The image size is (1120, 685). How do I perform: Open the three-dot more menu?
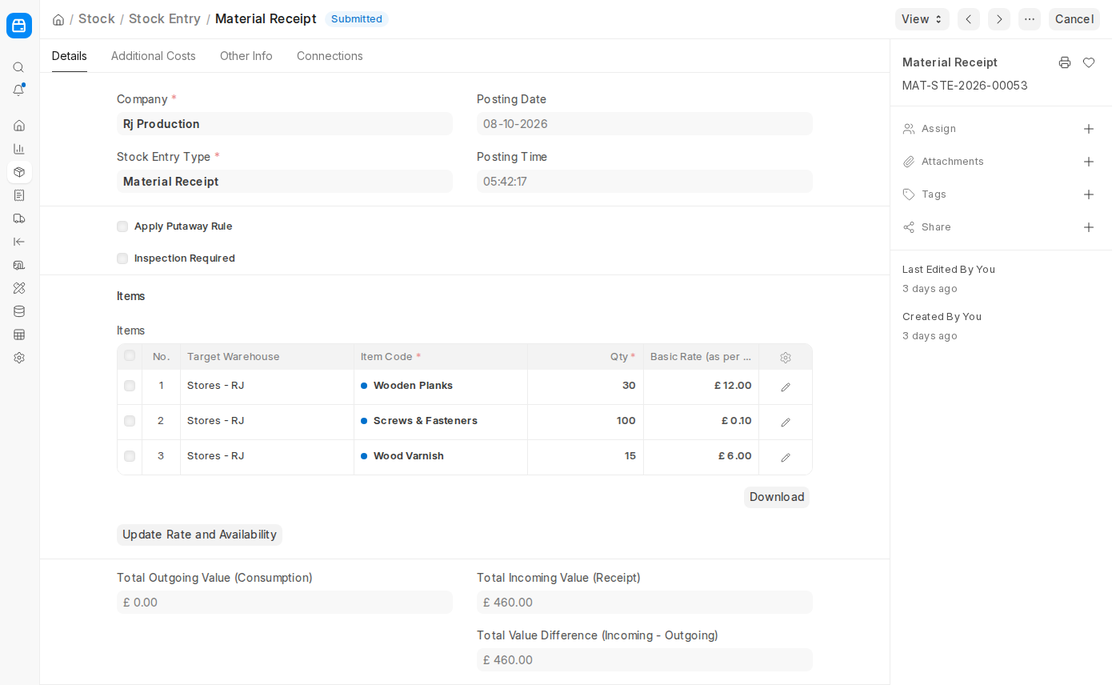1029,19
